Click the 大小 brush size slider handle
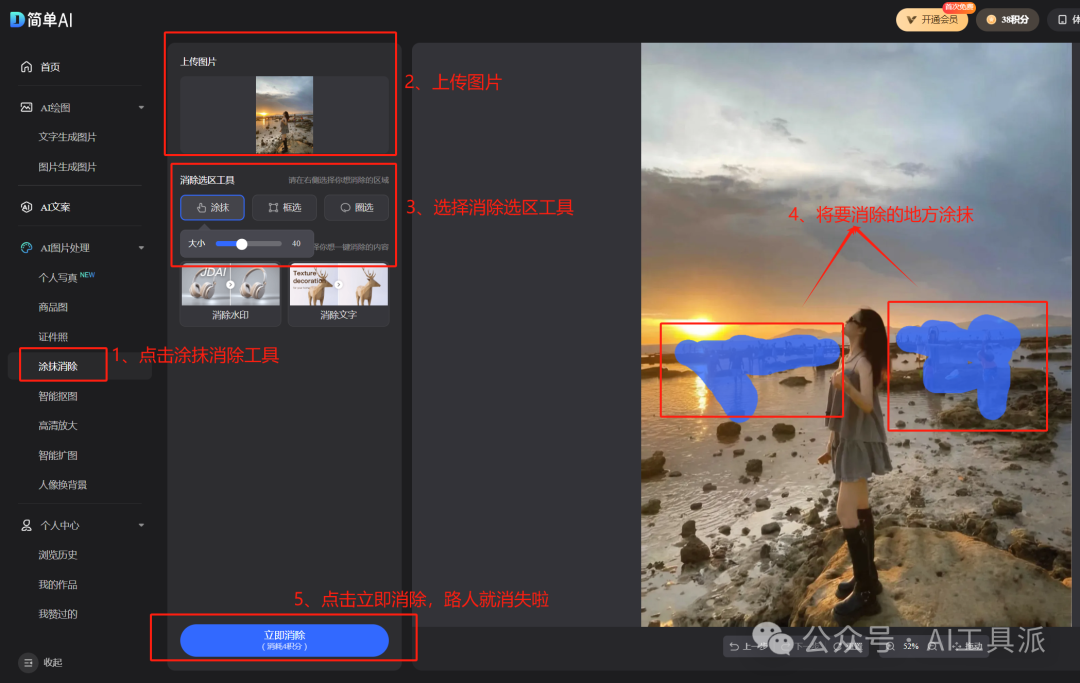 (x=242, y=244)
